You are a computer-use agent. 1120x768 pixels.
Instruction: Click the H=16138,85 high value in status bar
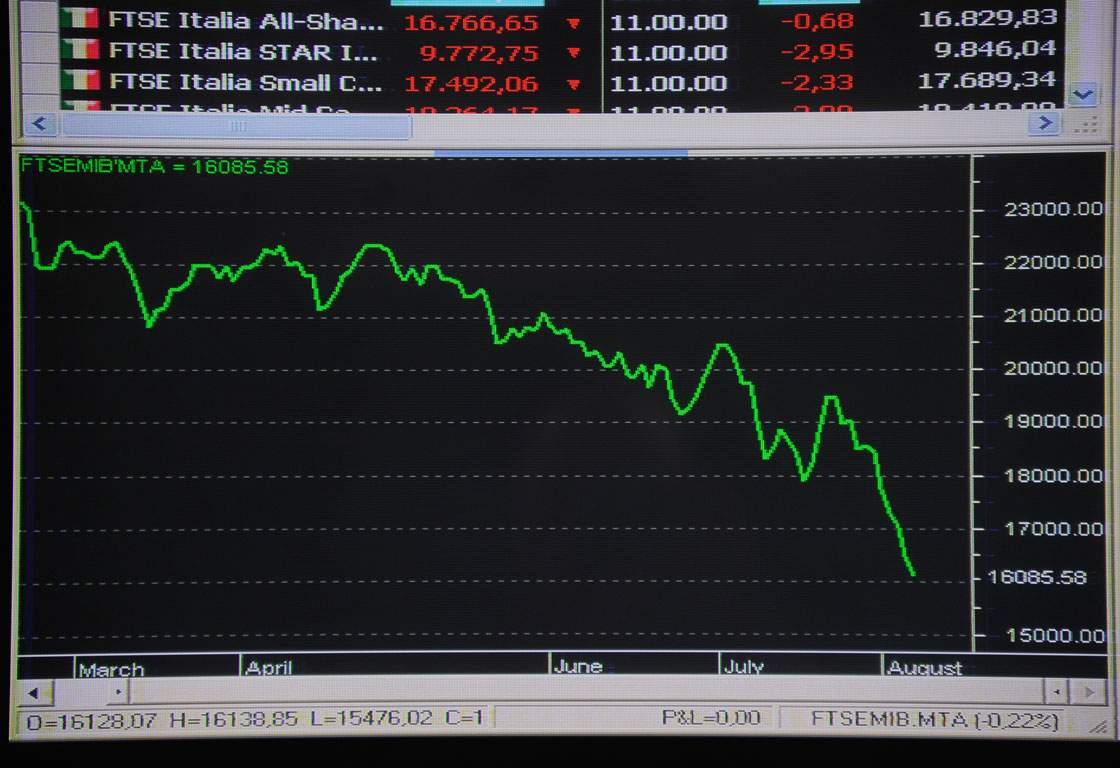click(x=234, y=719)
